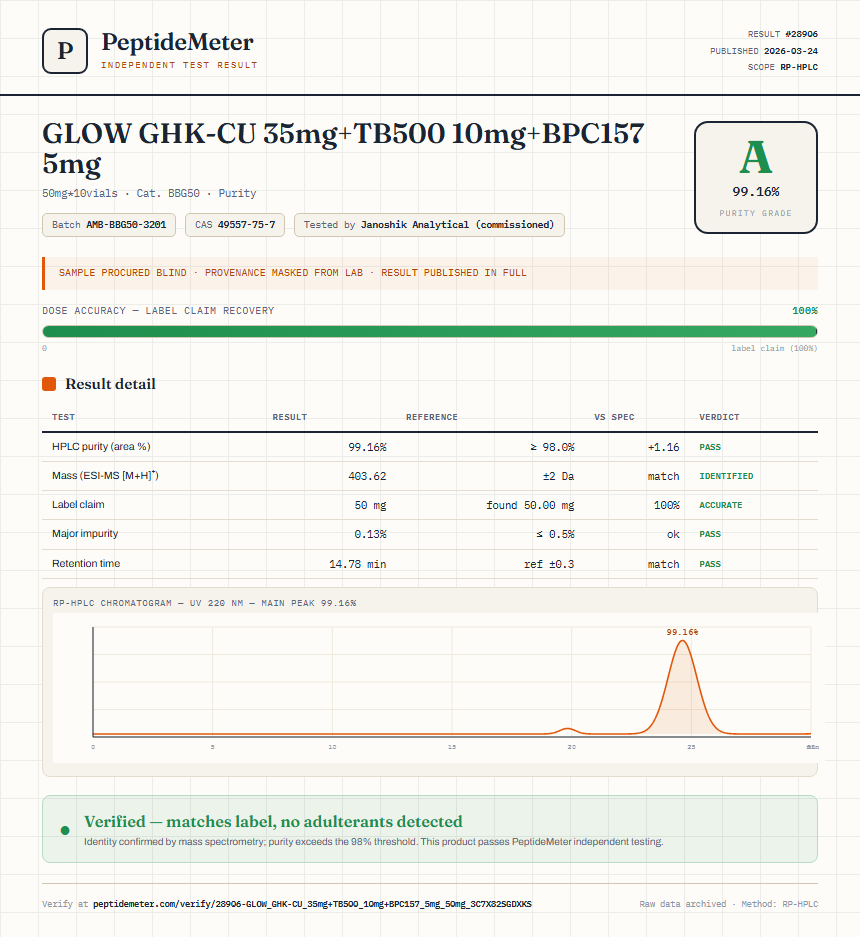Click the RESULT #28906 identifier
860x937 pixels.
[782, 34]
